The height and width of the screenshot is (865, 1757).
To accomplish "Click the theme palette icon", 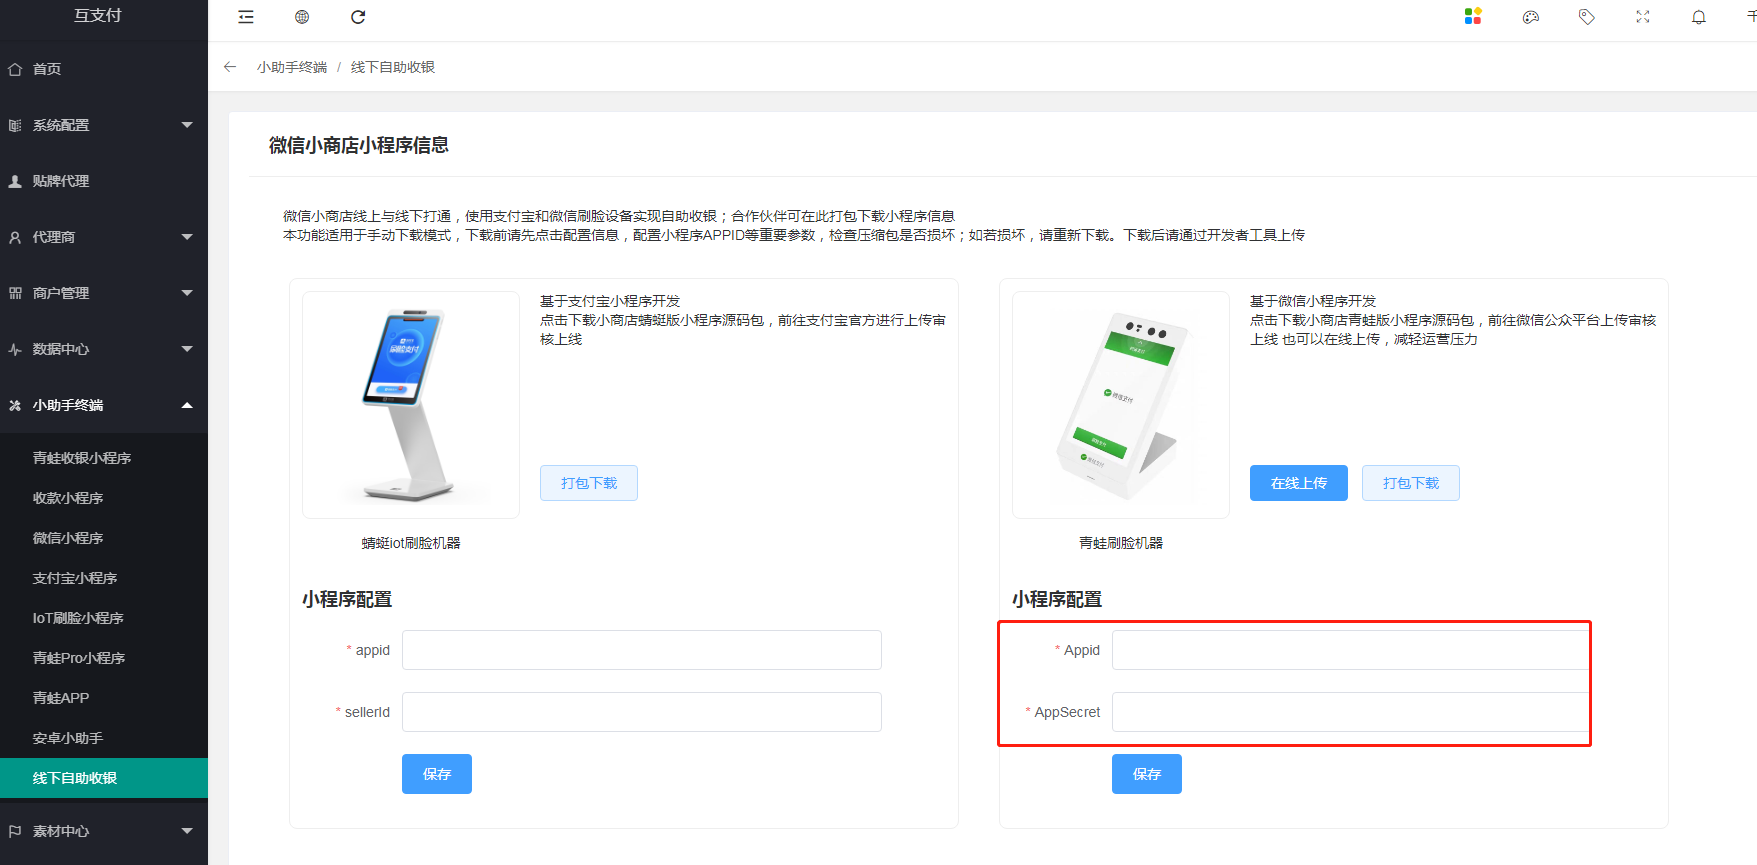I will (x=1531, y=17).
